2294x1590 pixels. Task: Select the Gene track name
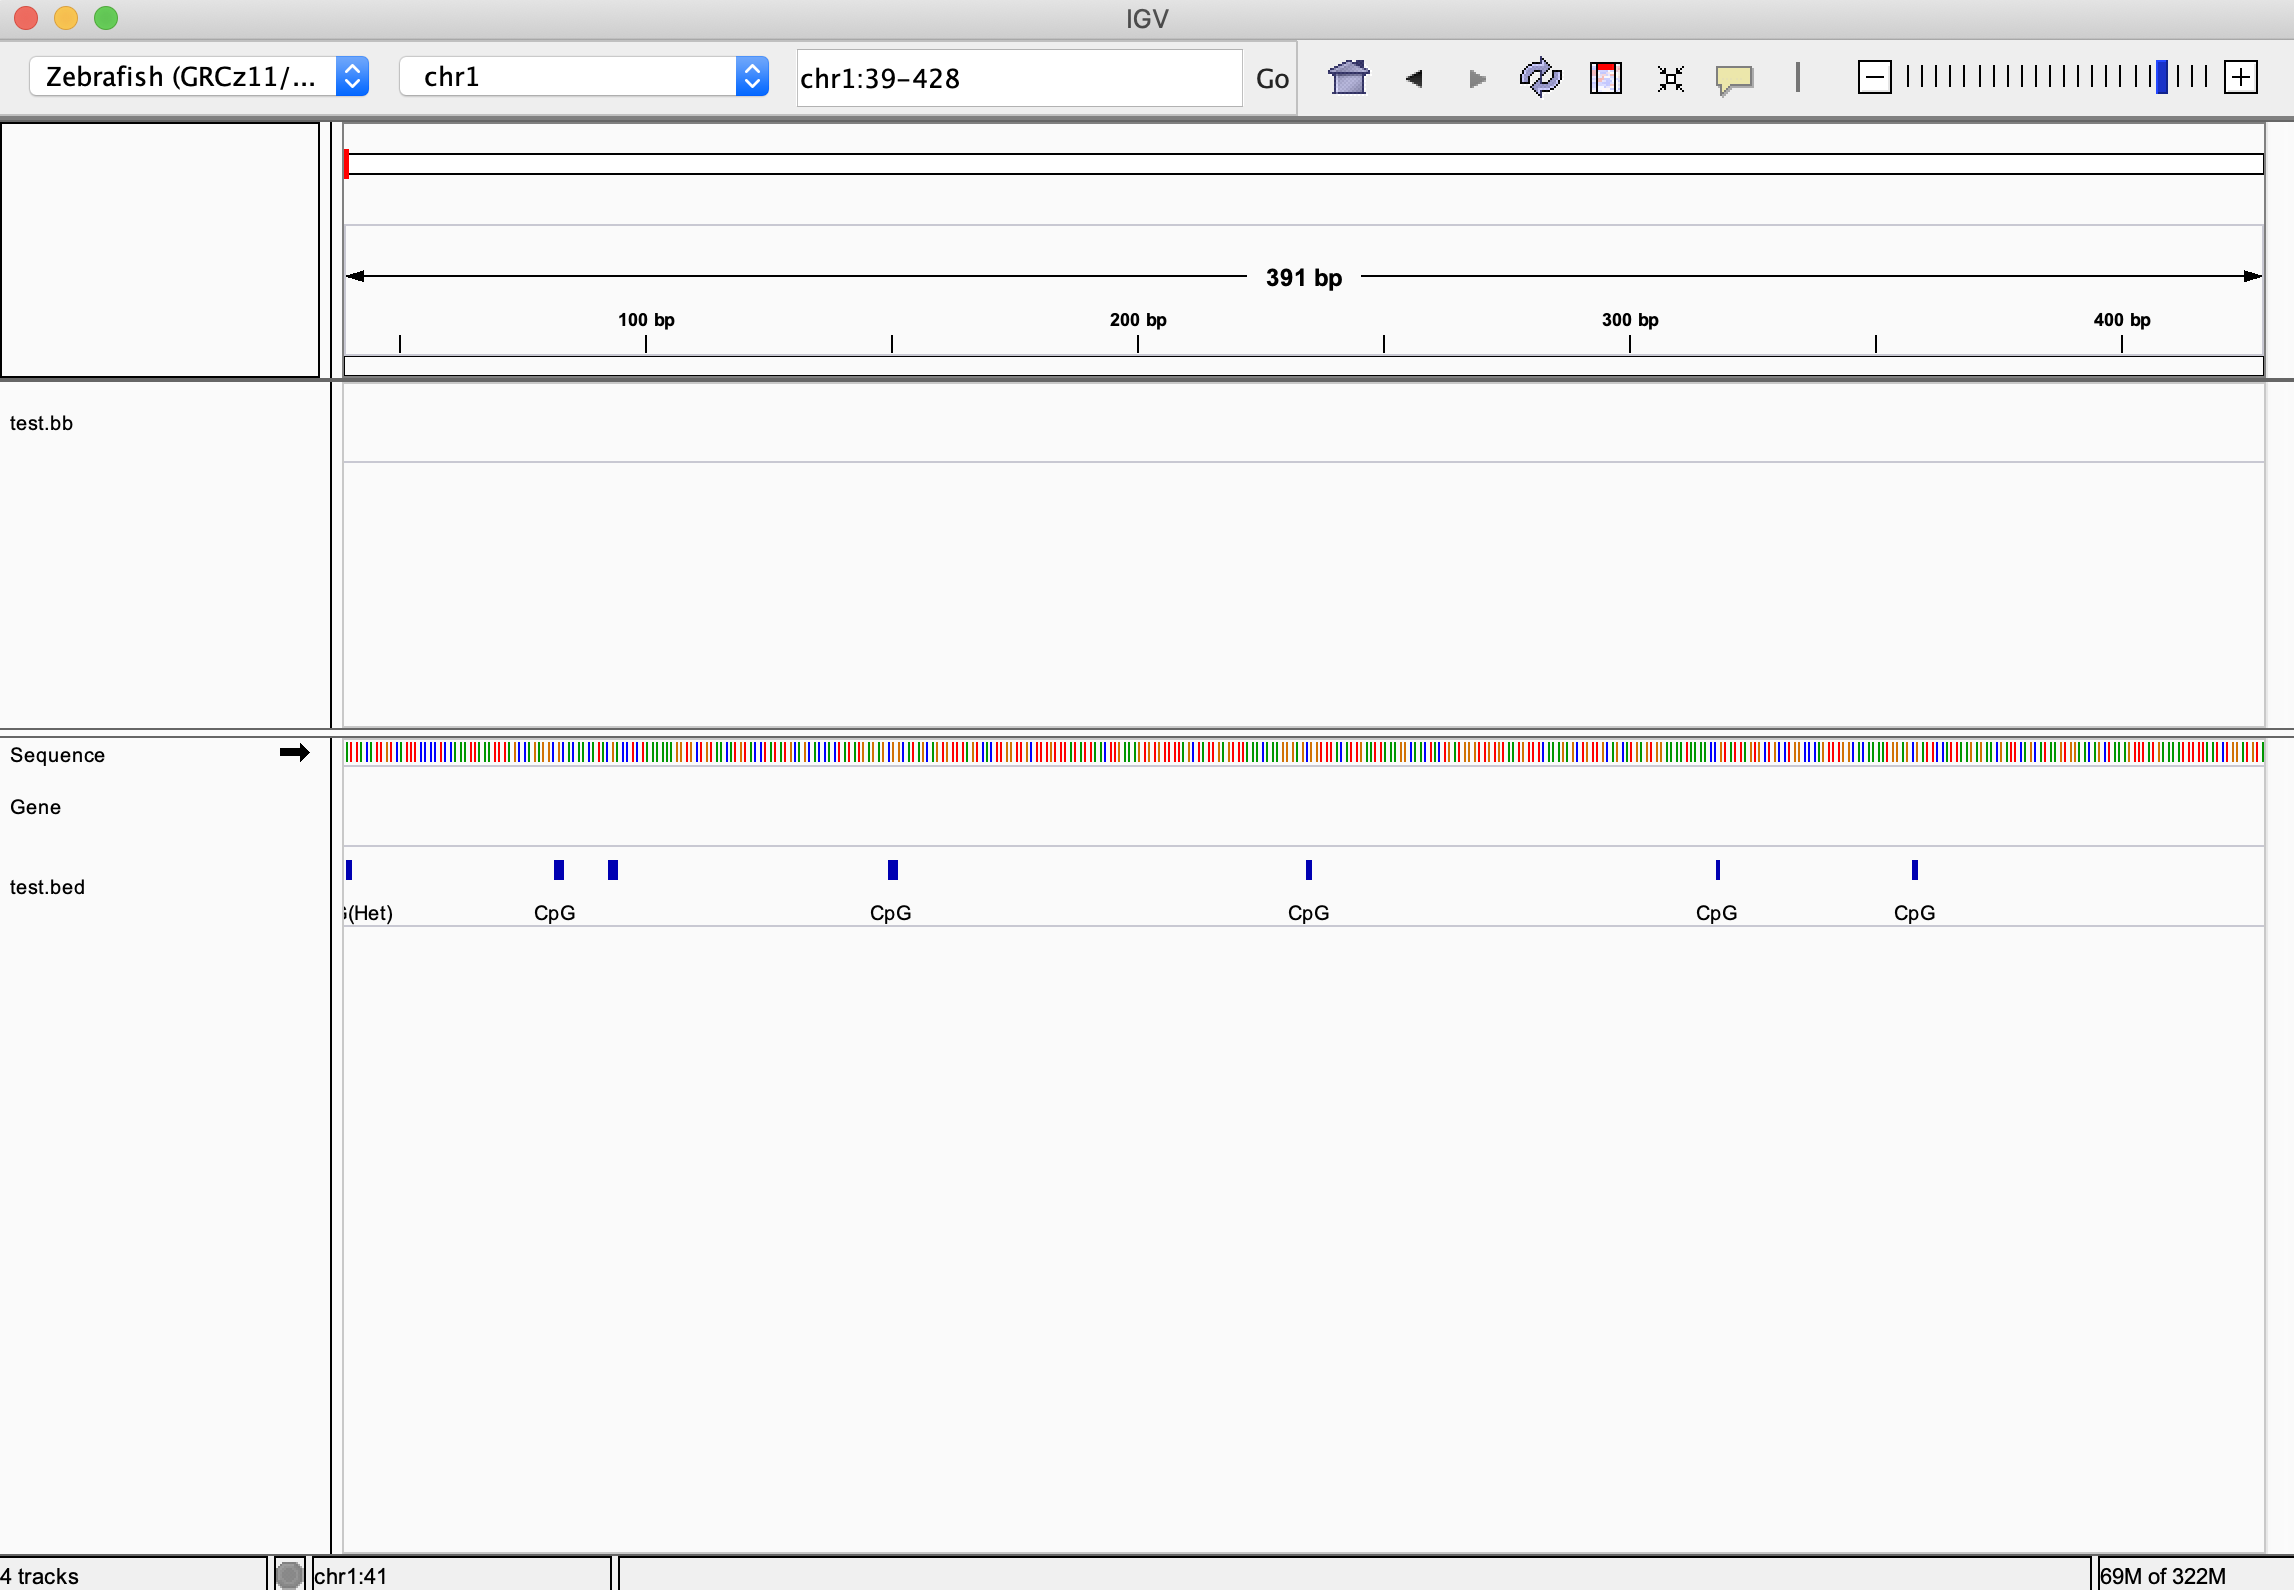(34, 807)
